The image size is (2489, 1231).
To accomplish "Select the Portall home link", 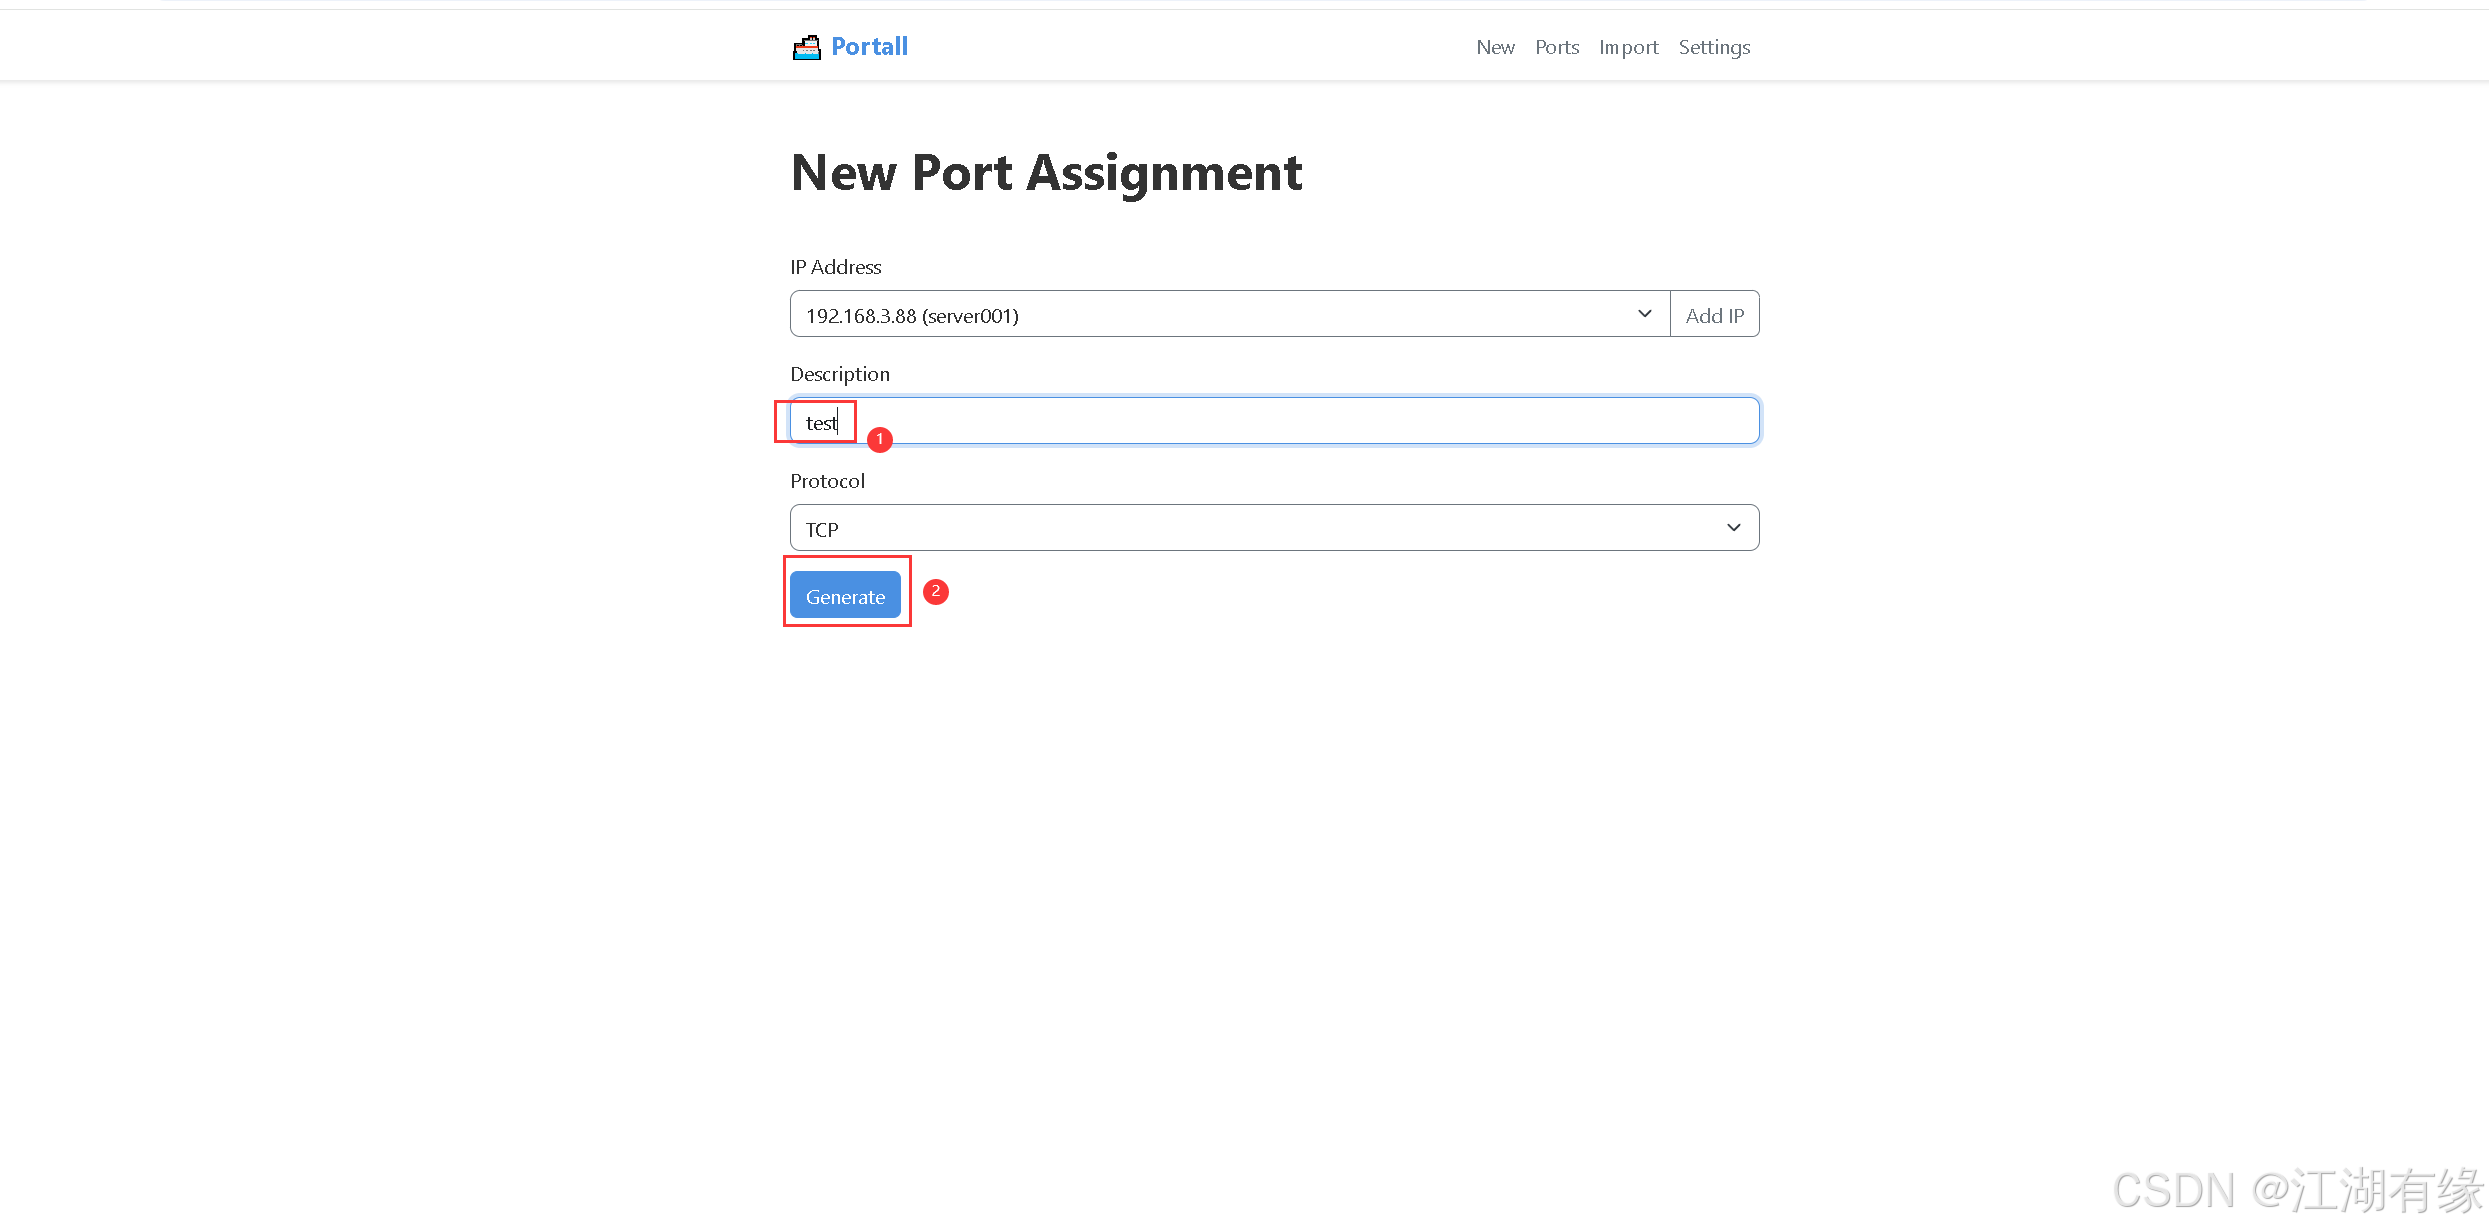I will (868, 46).
